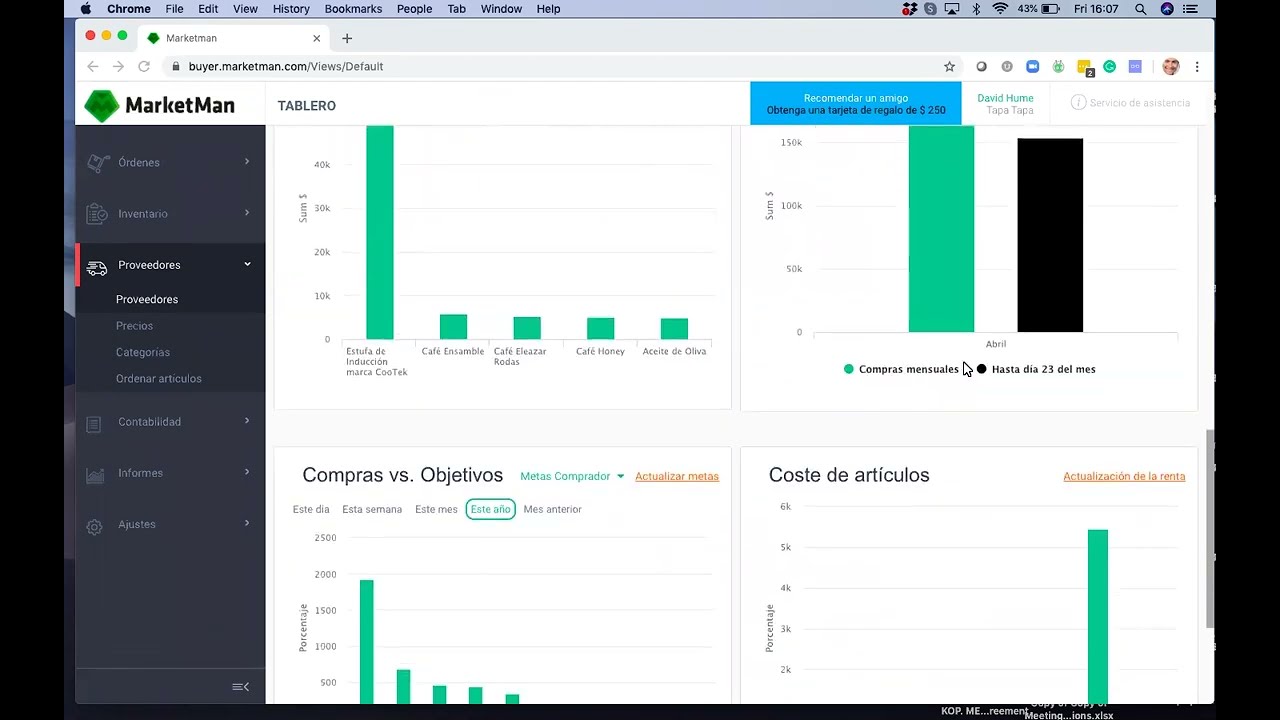The height and width of the screenshot is (720, 1280).
Task: Open the Proveedores submenu item
Action: (x=147, y=299)
